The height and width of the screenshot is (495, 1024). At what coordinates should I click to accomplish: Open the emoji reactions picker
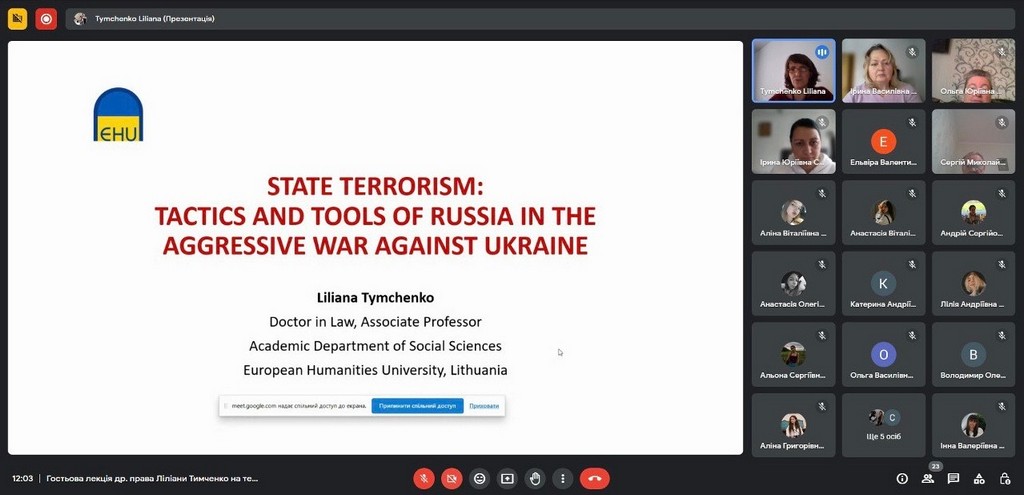(x=480, y=478)
